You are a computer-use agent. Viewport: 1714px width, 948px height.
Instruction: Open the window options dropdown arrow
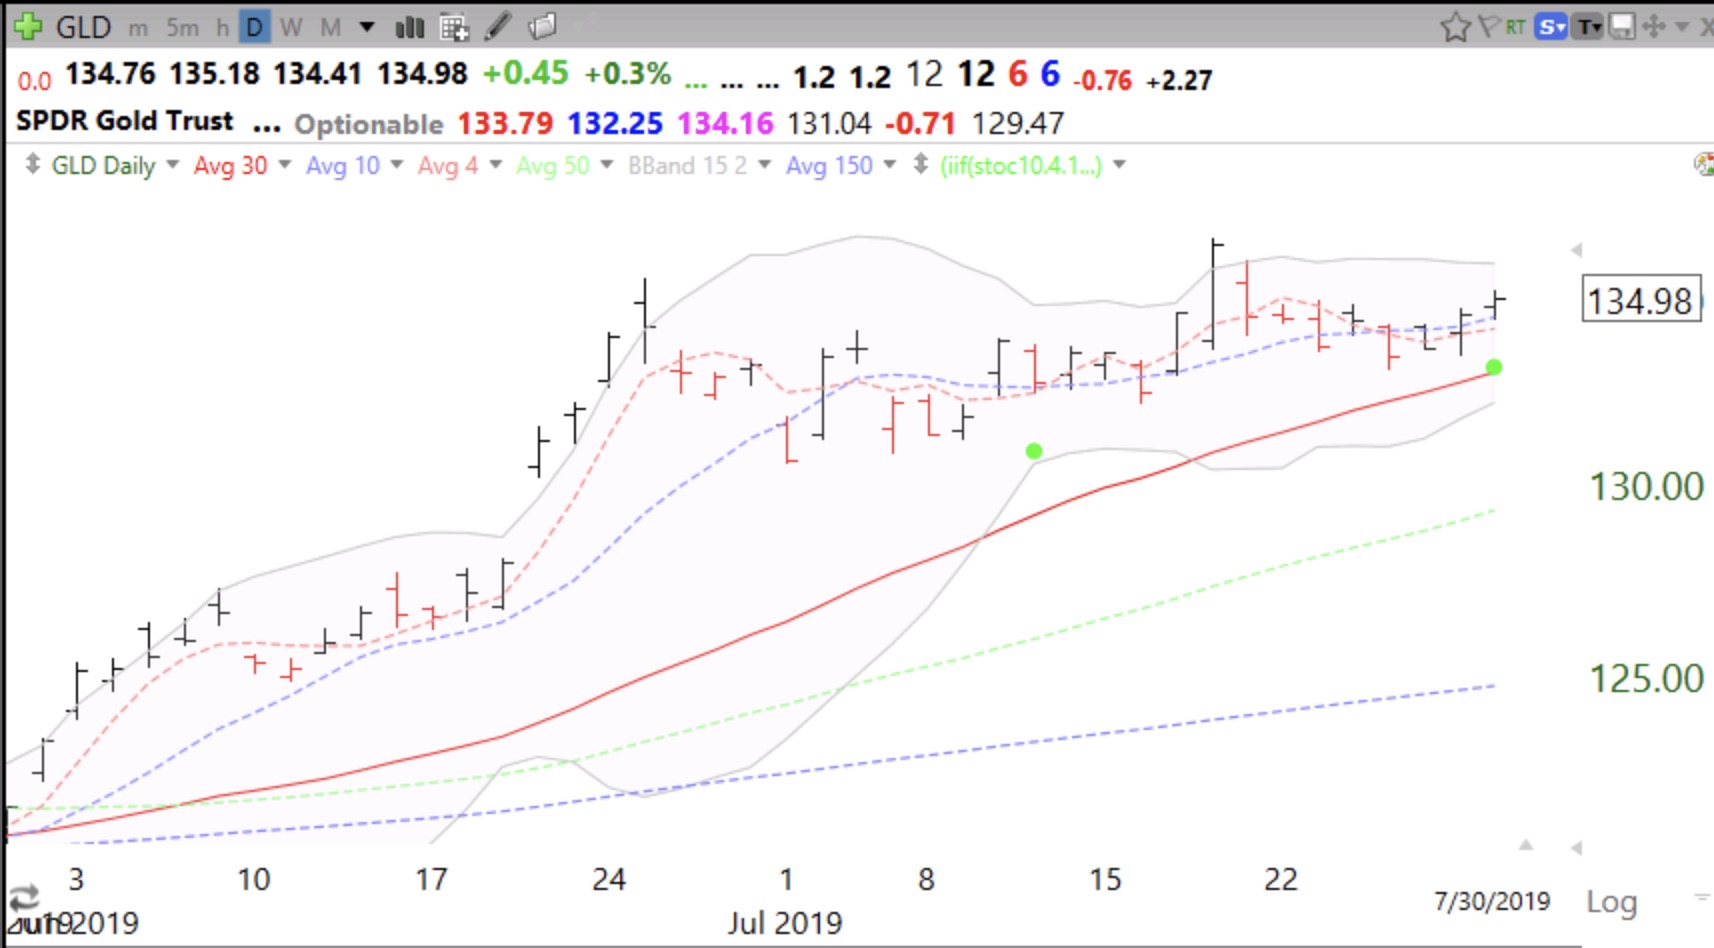(x=1681, y=27)
